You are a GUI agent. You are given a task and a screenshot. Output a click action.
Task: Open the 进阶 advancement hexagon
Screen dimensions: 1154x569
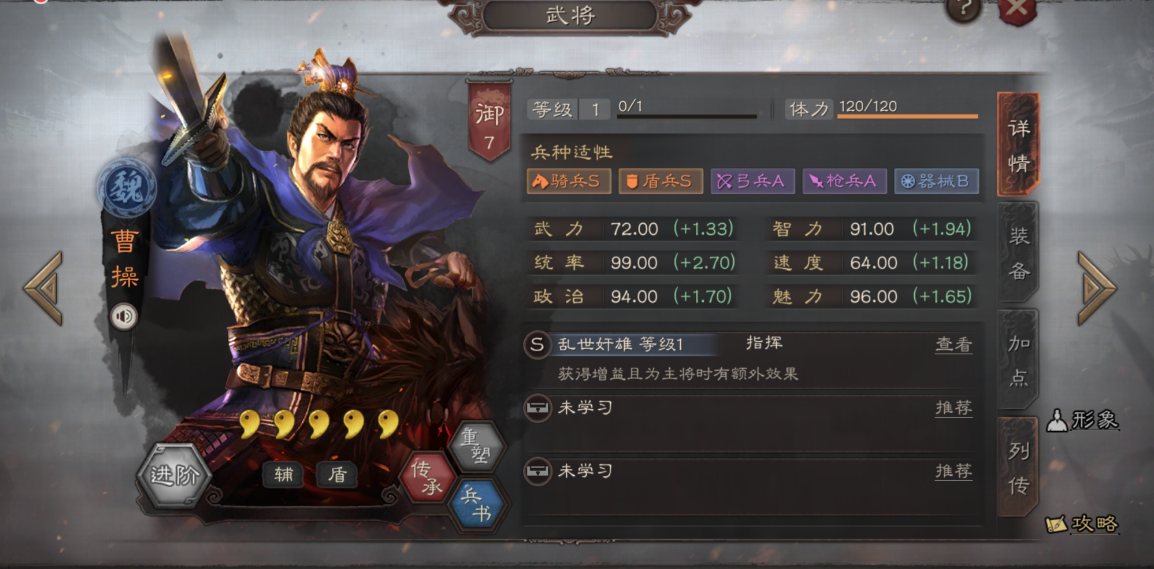174,476
